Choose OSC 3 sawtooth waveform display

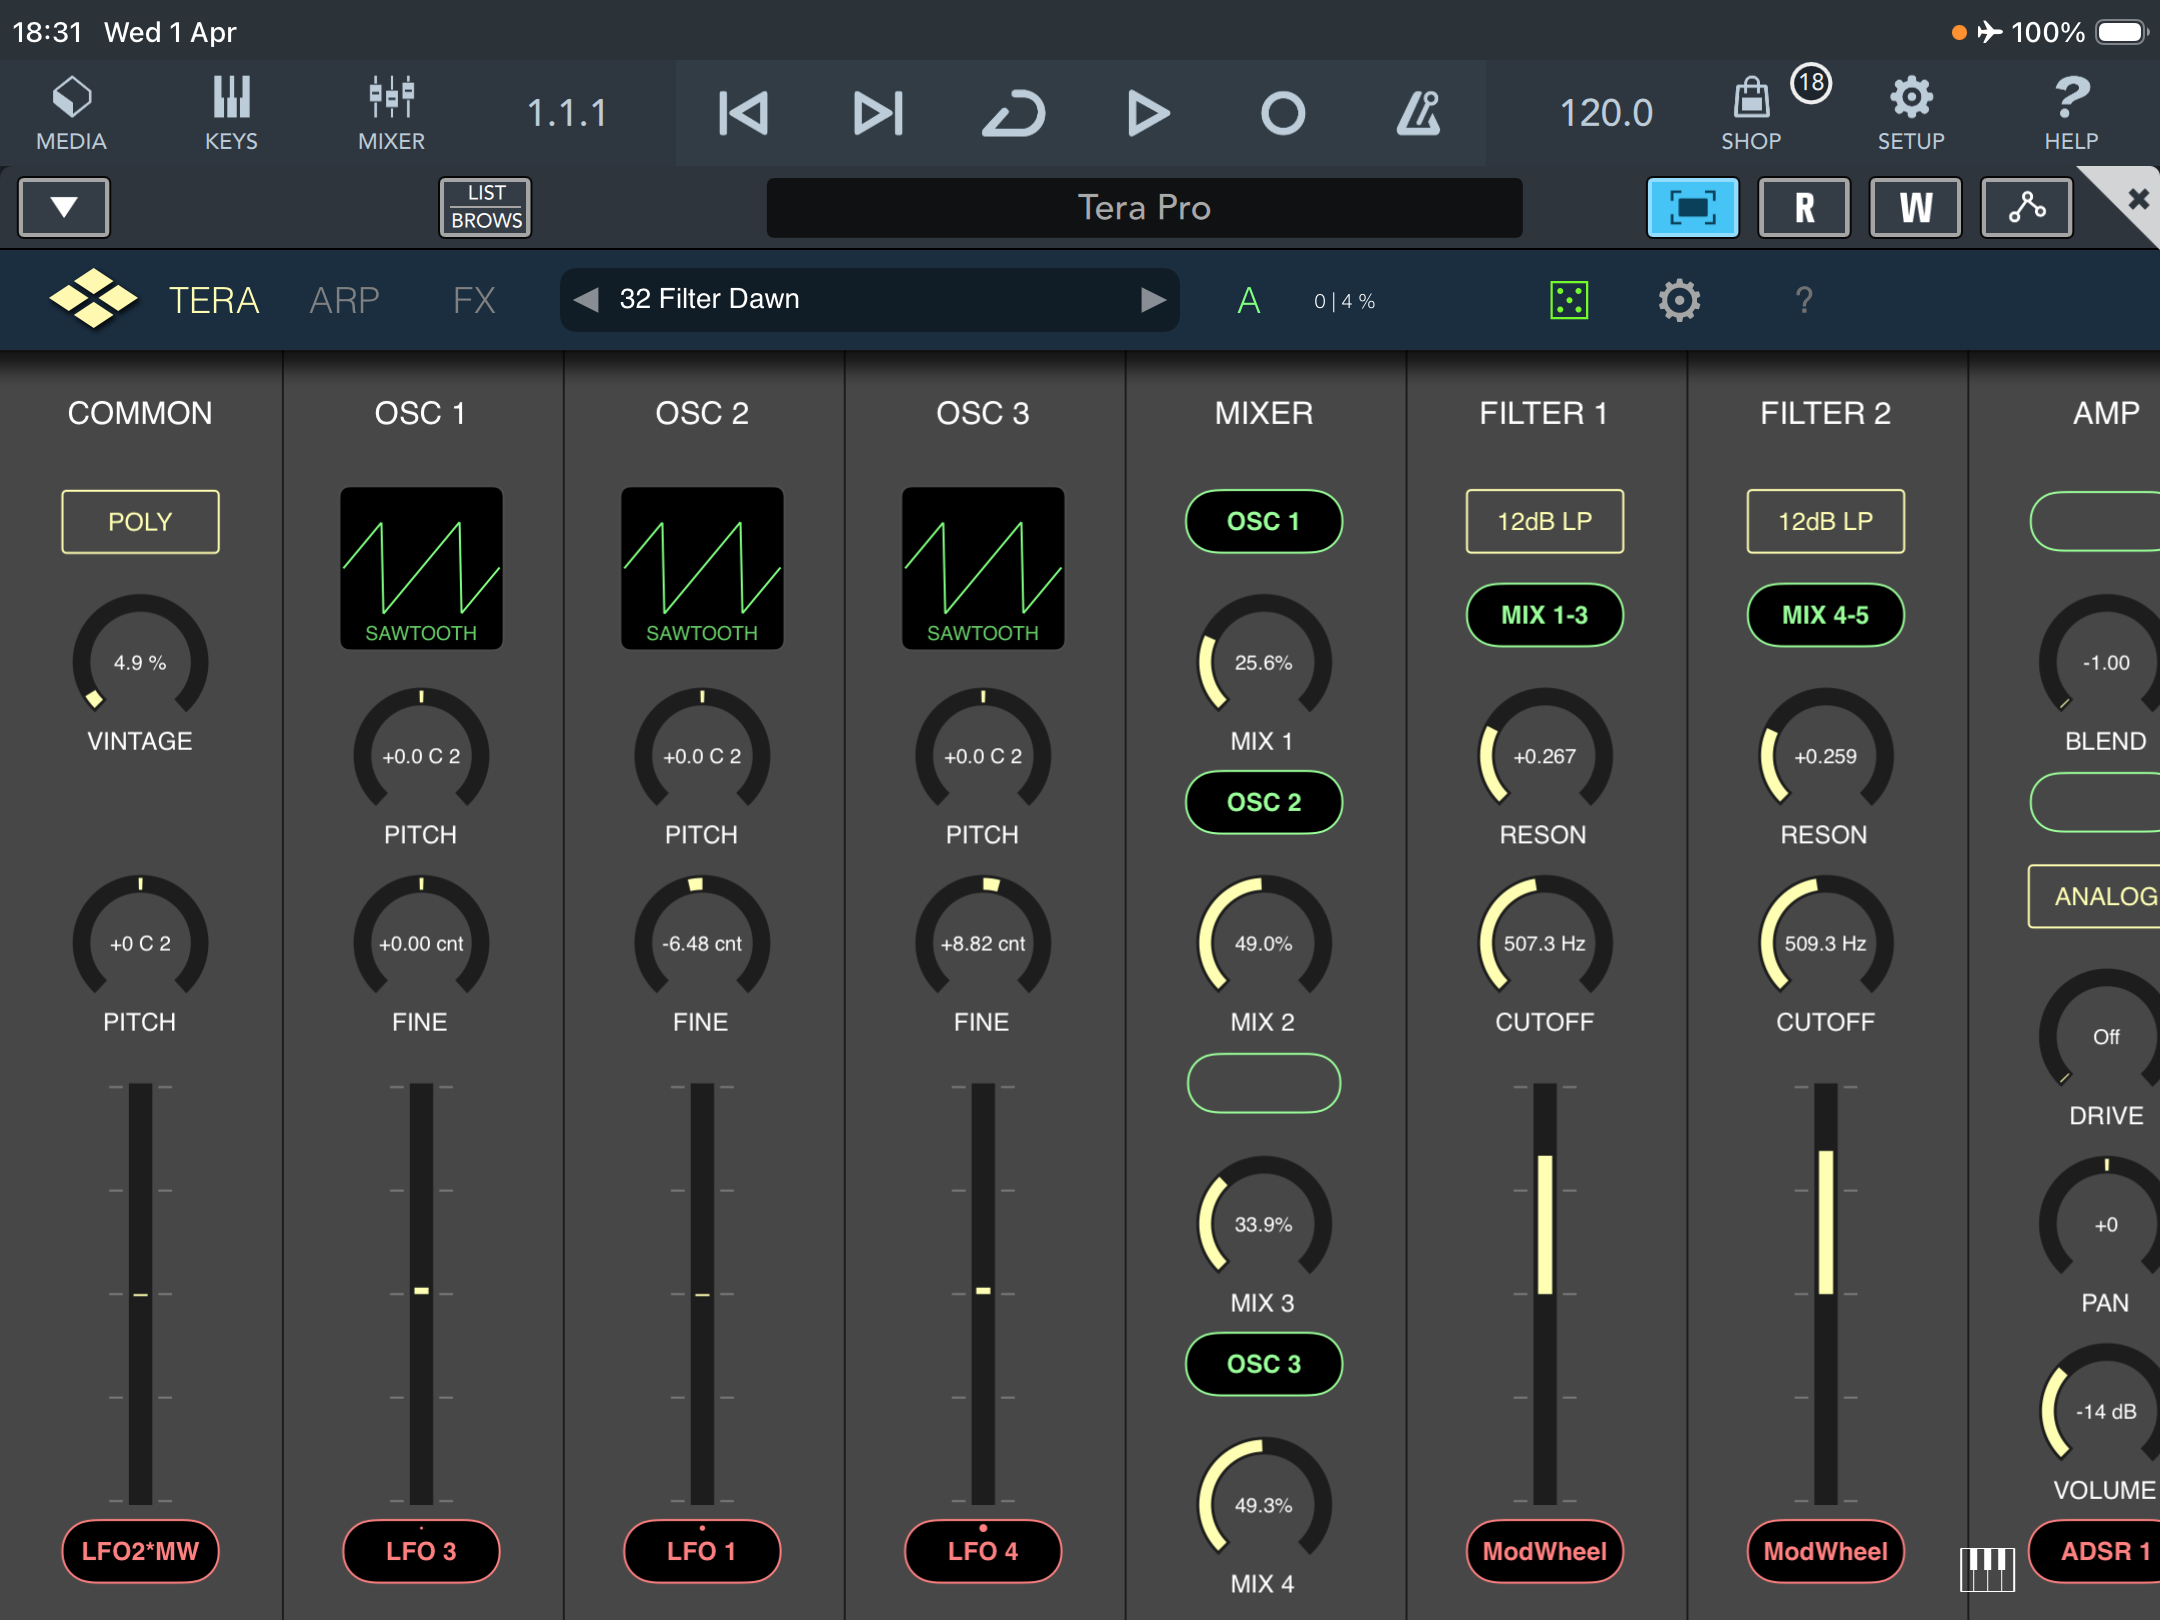(983, 568)
